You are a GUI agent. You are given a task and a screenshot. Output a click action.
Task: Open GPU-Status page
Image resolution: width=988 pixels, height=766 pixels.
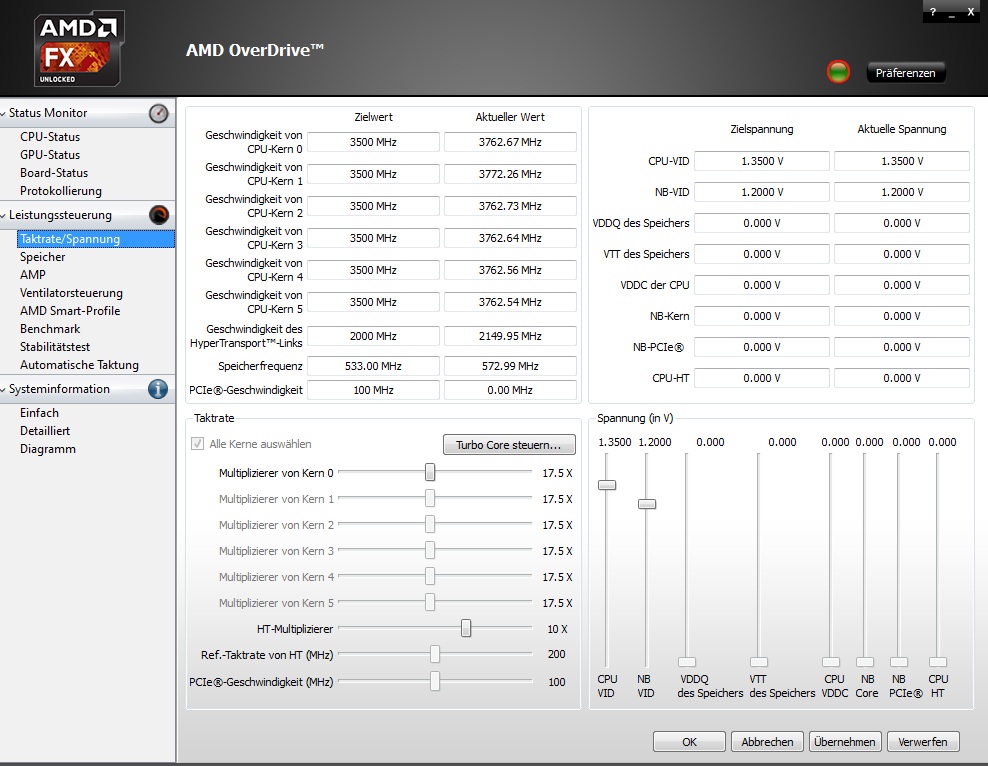pos(50,155)
